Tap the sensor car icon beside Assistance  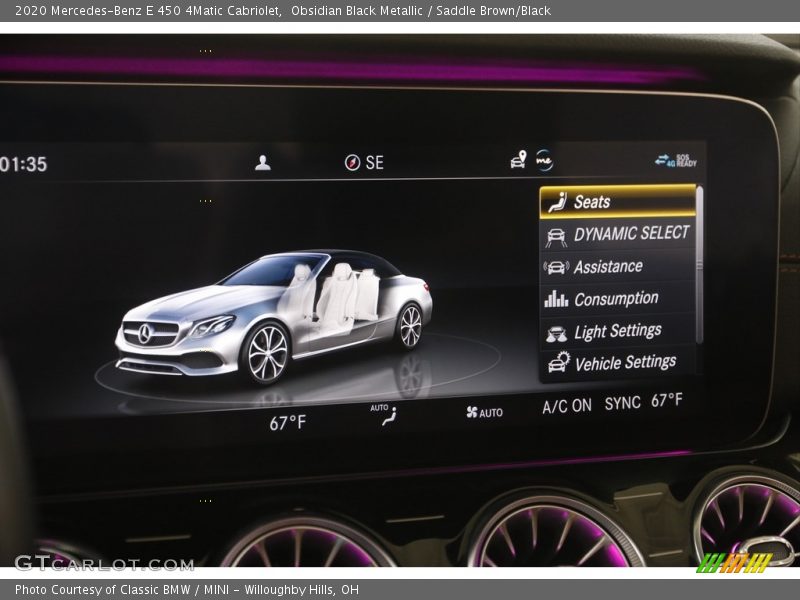pos(556,267)
